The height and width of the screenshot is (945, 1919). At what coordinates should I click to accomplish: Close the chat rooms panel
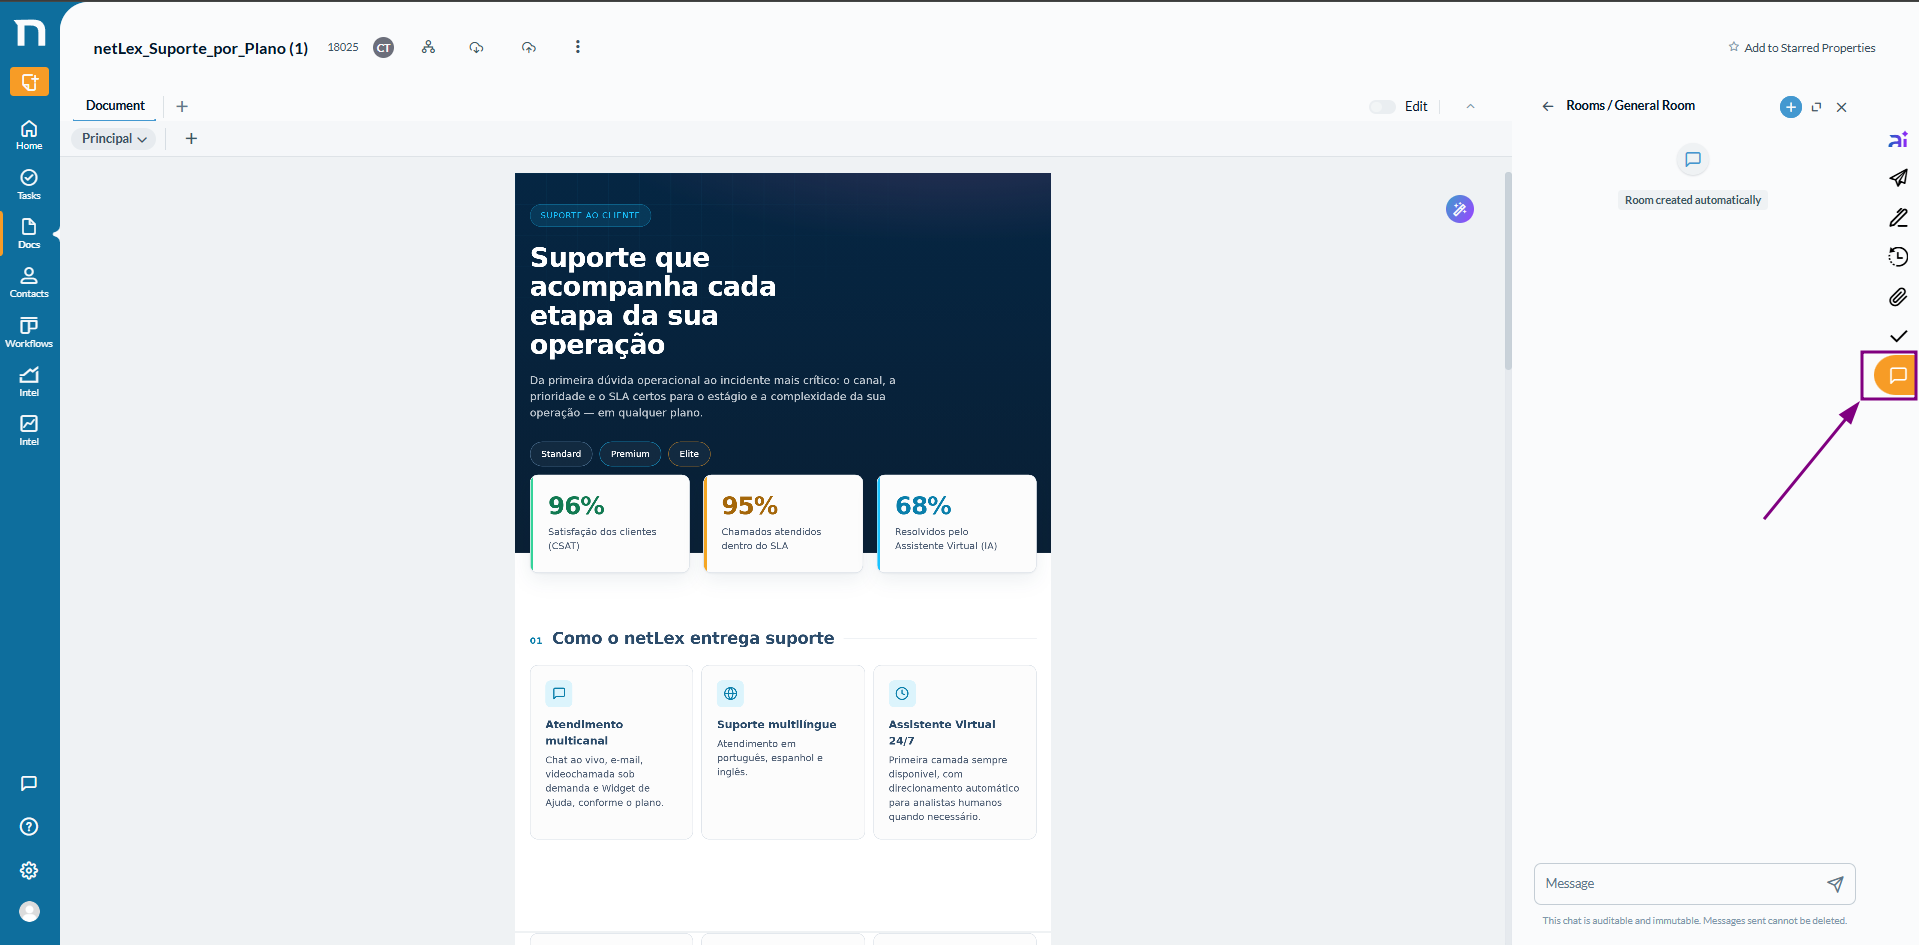pos(1841,107)
